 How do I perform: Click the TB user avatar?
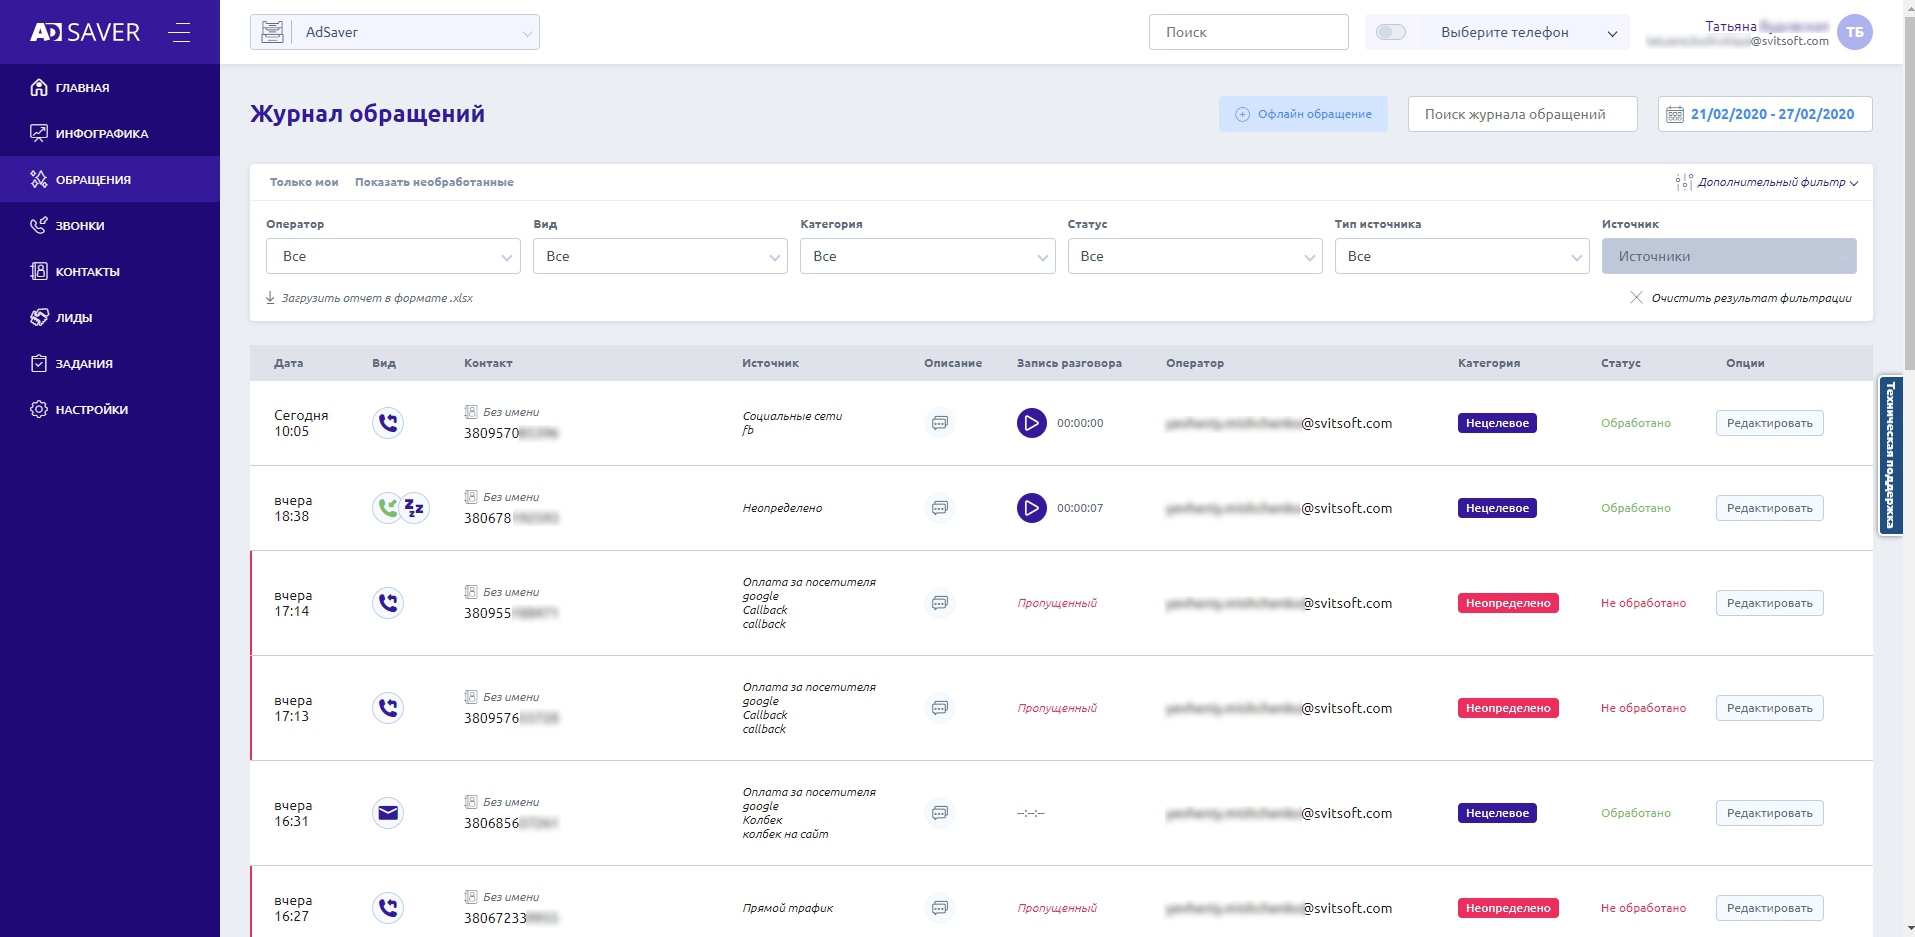pos(1855,32)
